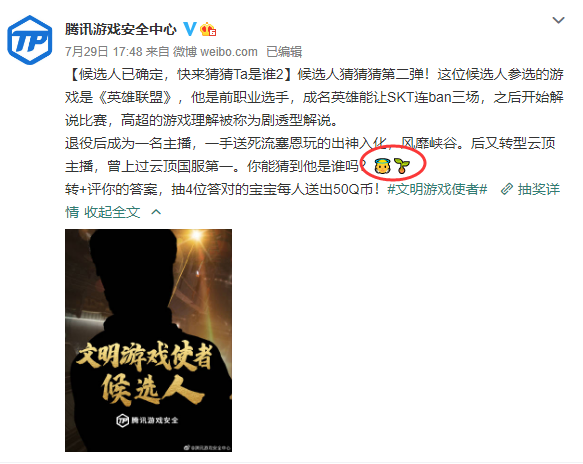Click 收起全文 to collapse full text

pos(112,212)
